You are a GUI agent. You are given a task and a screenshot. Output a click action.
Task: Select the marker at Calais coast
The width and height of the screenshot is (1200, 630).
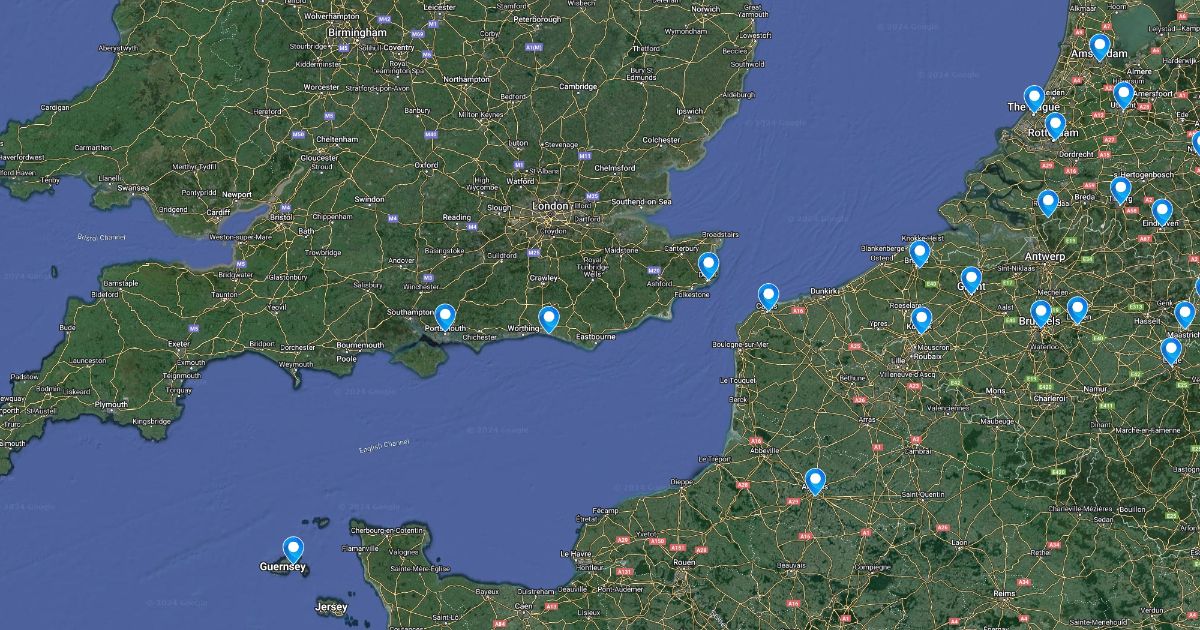768,297
